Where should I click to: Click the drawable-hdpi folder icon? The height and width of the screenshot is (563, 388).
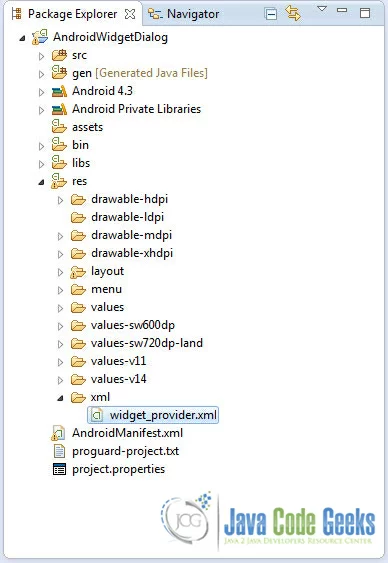click(78, 199)
